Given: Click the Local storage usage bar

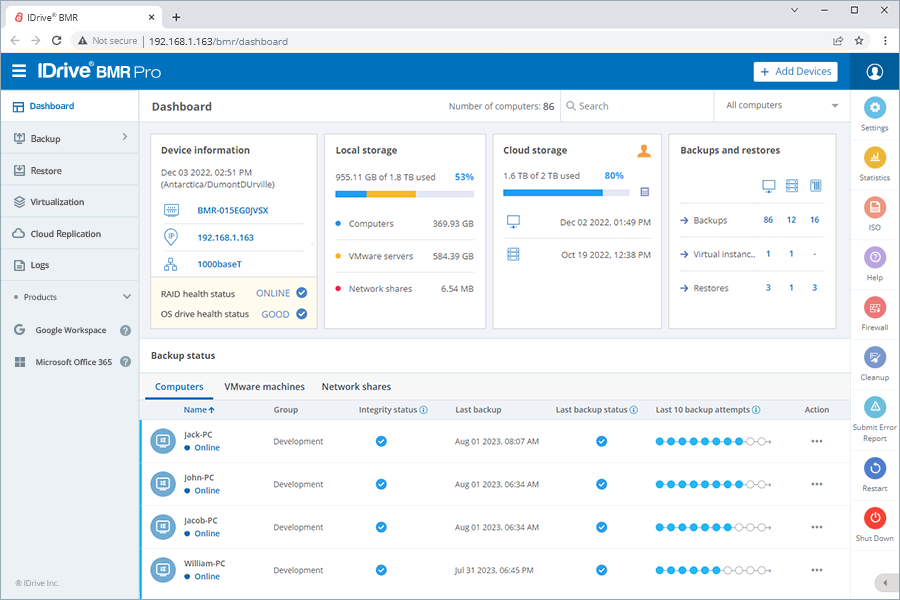Looking at the screenshot, I should click(x=405, y=194).
